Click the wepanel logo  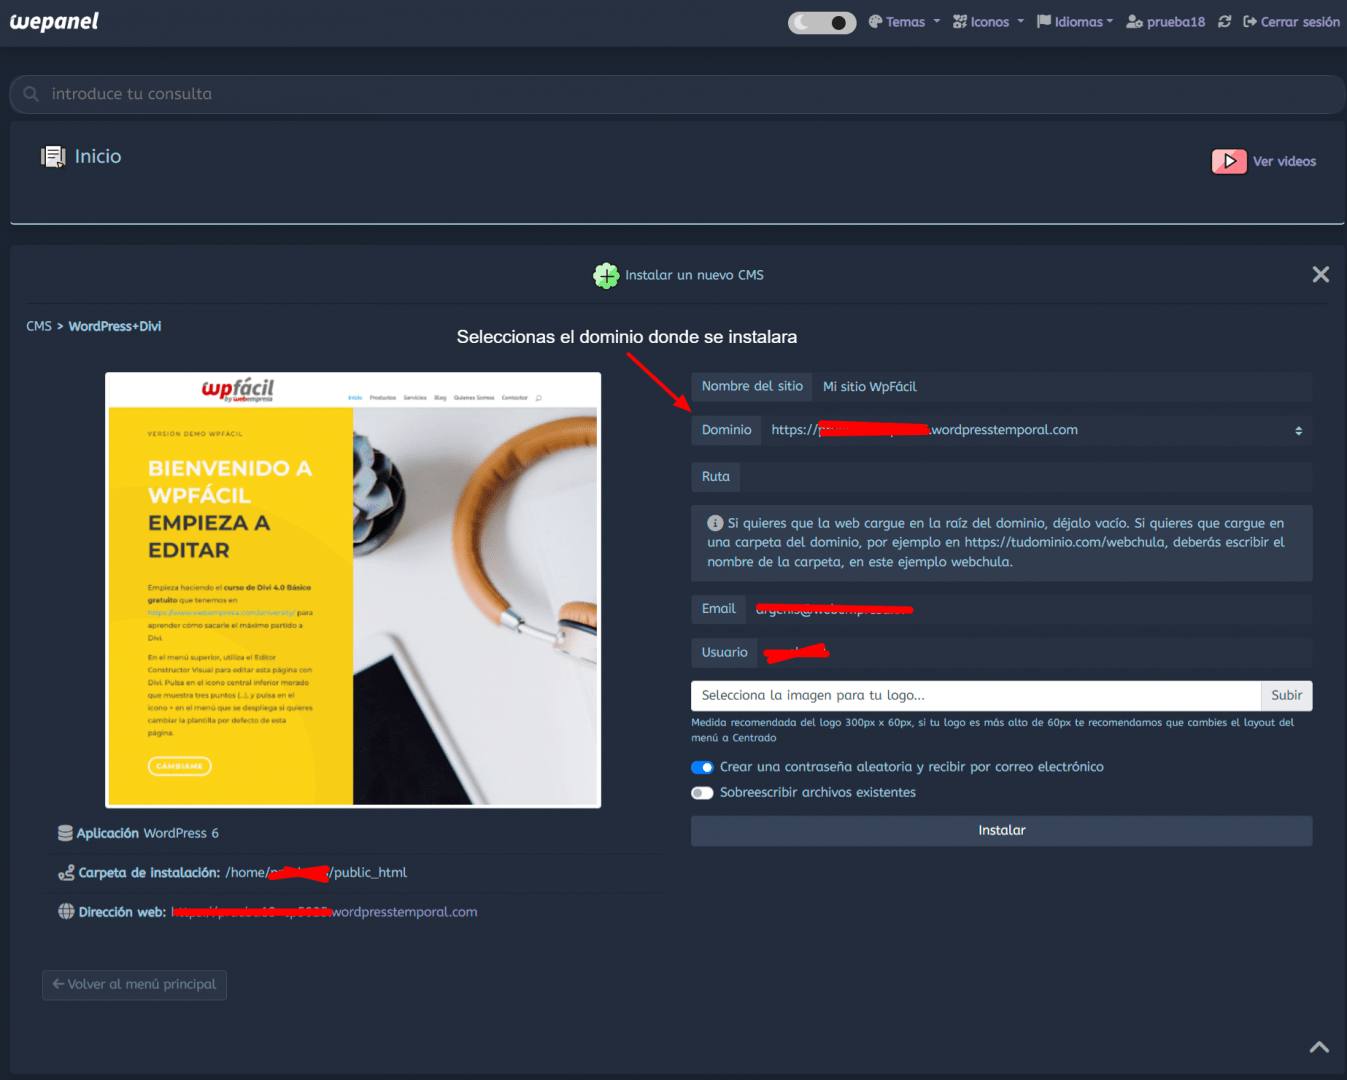54,21
